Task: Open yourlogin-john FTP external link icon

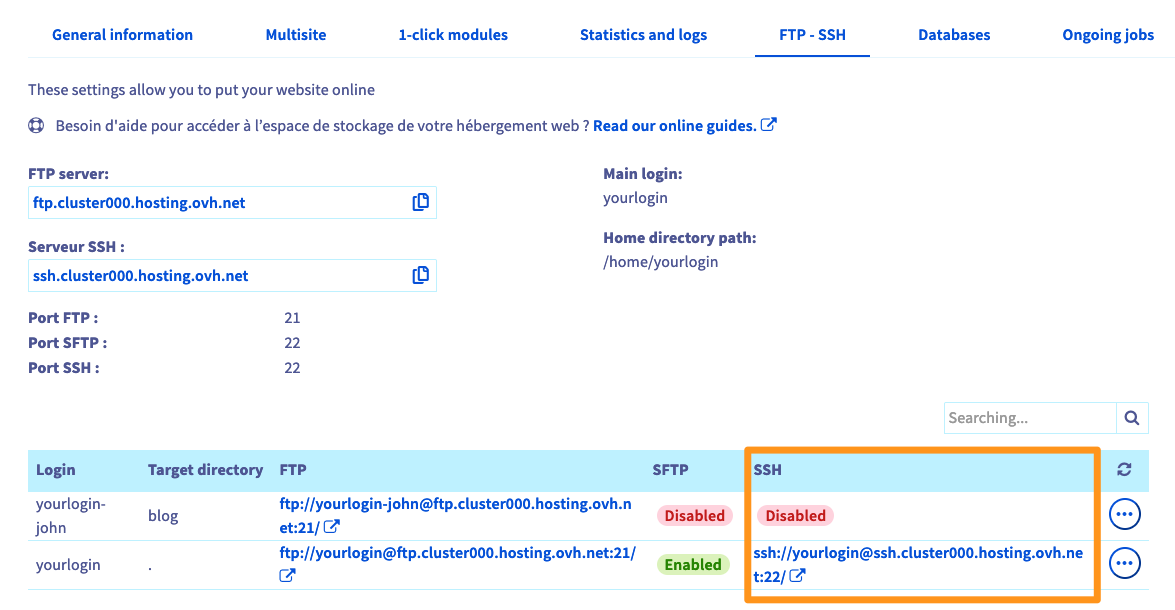Action: 331,527
